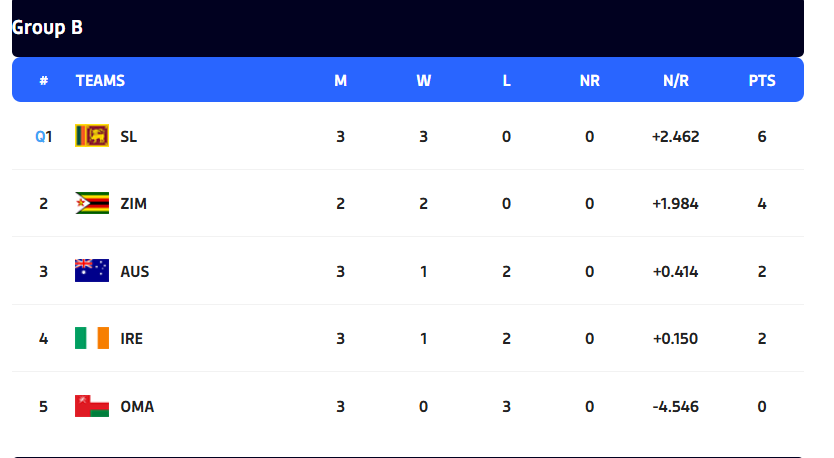Screen dimensions: 834x458
Task: Click the Group B heading
Action: 48,28
